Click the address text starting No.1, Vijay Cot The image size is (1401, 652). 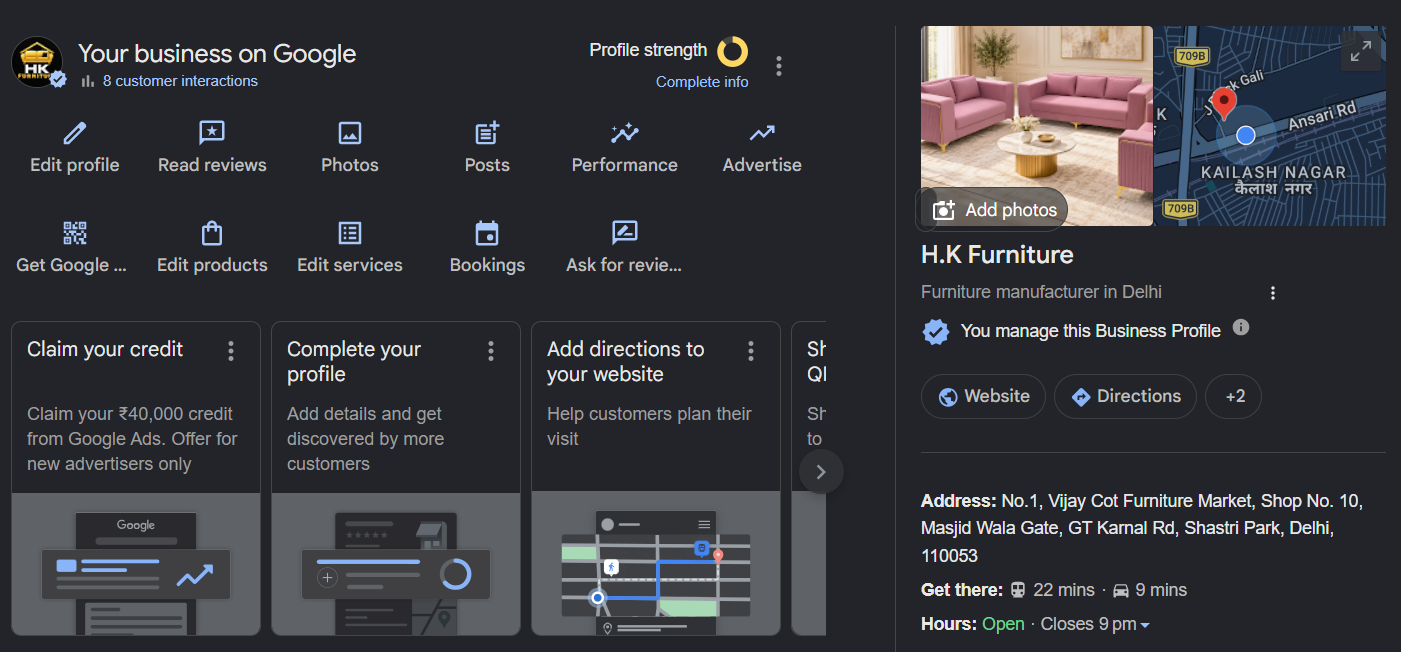[x=1141, y=528]
